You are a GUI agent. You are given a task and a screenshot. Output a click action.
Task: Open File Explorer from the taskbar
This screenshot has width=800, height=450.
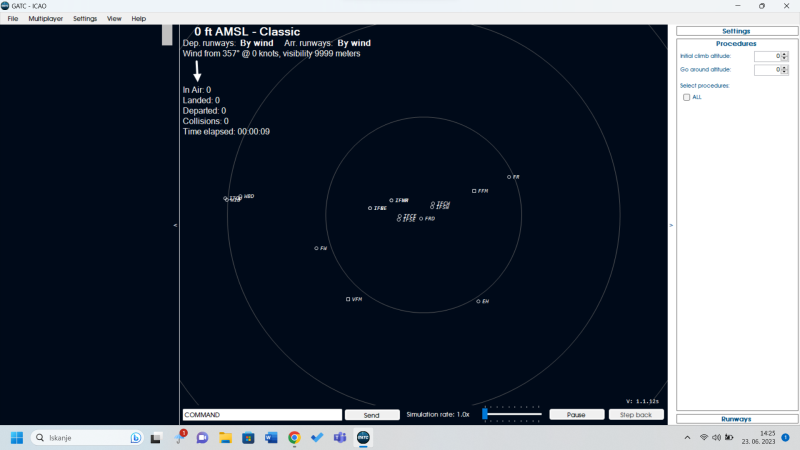click(x=225, y=438)
